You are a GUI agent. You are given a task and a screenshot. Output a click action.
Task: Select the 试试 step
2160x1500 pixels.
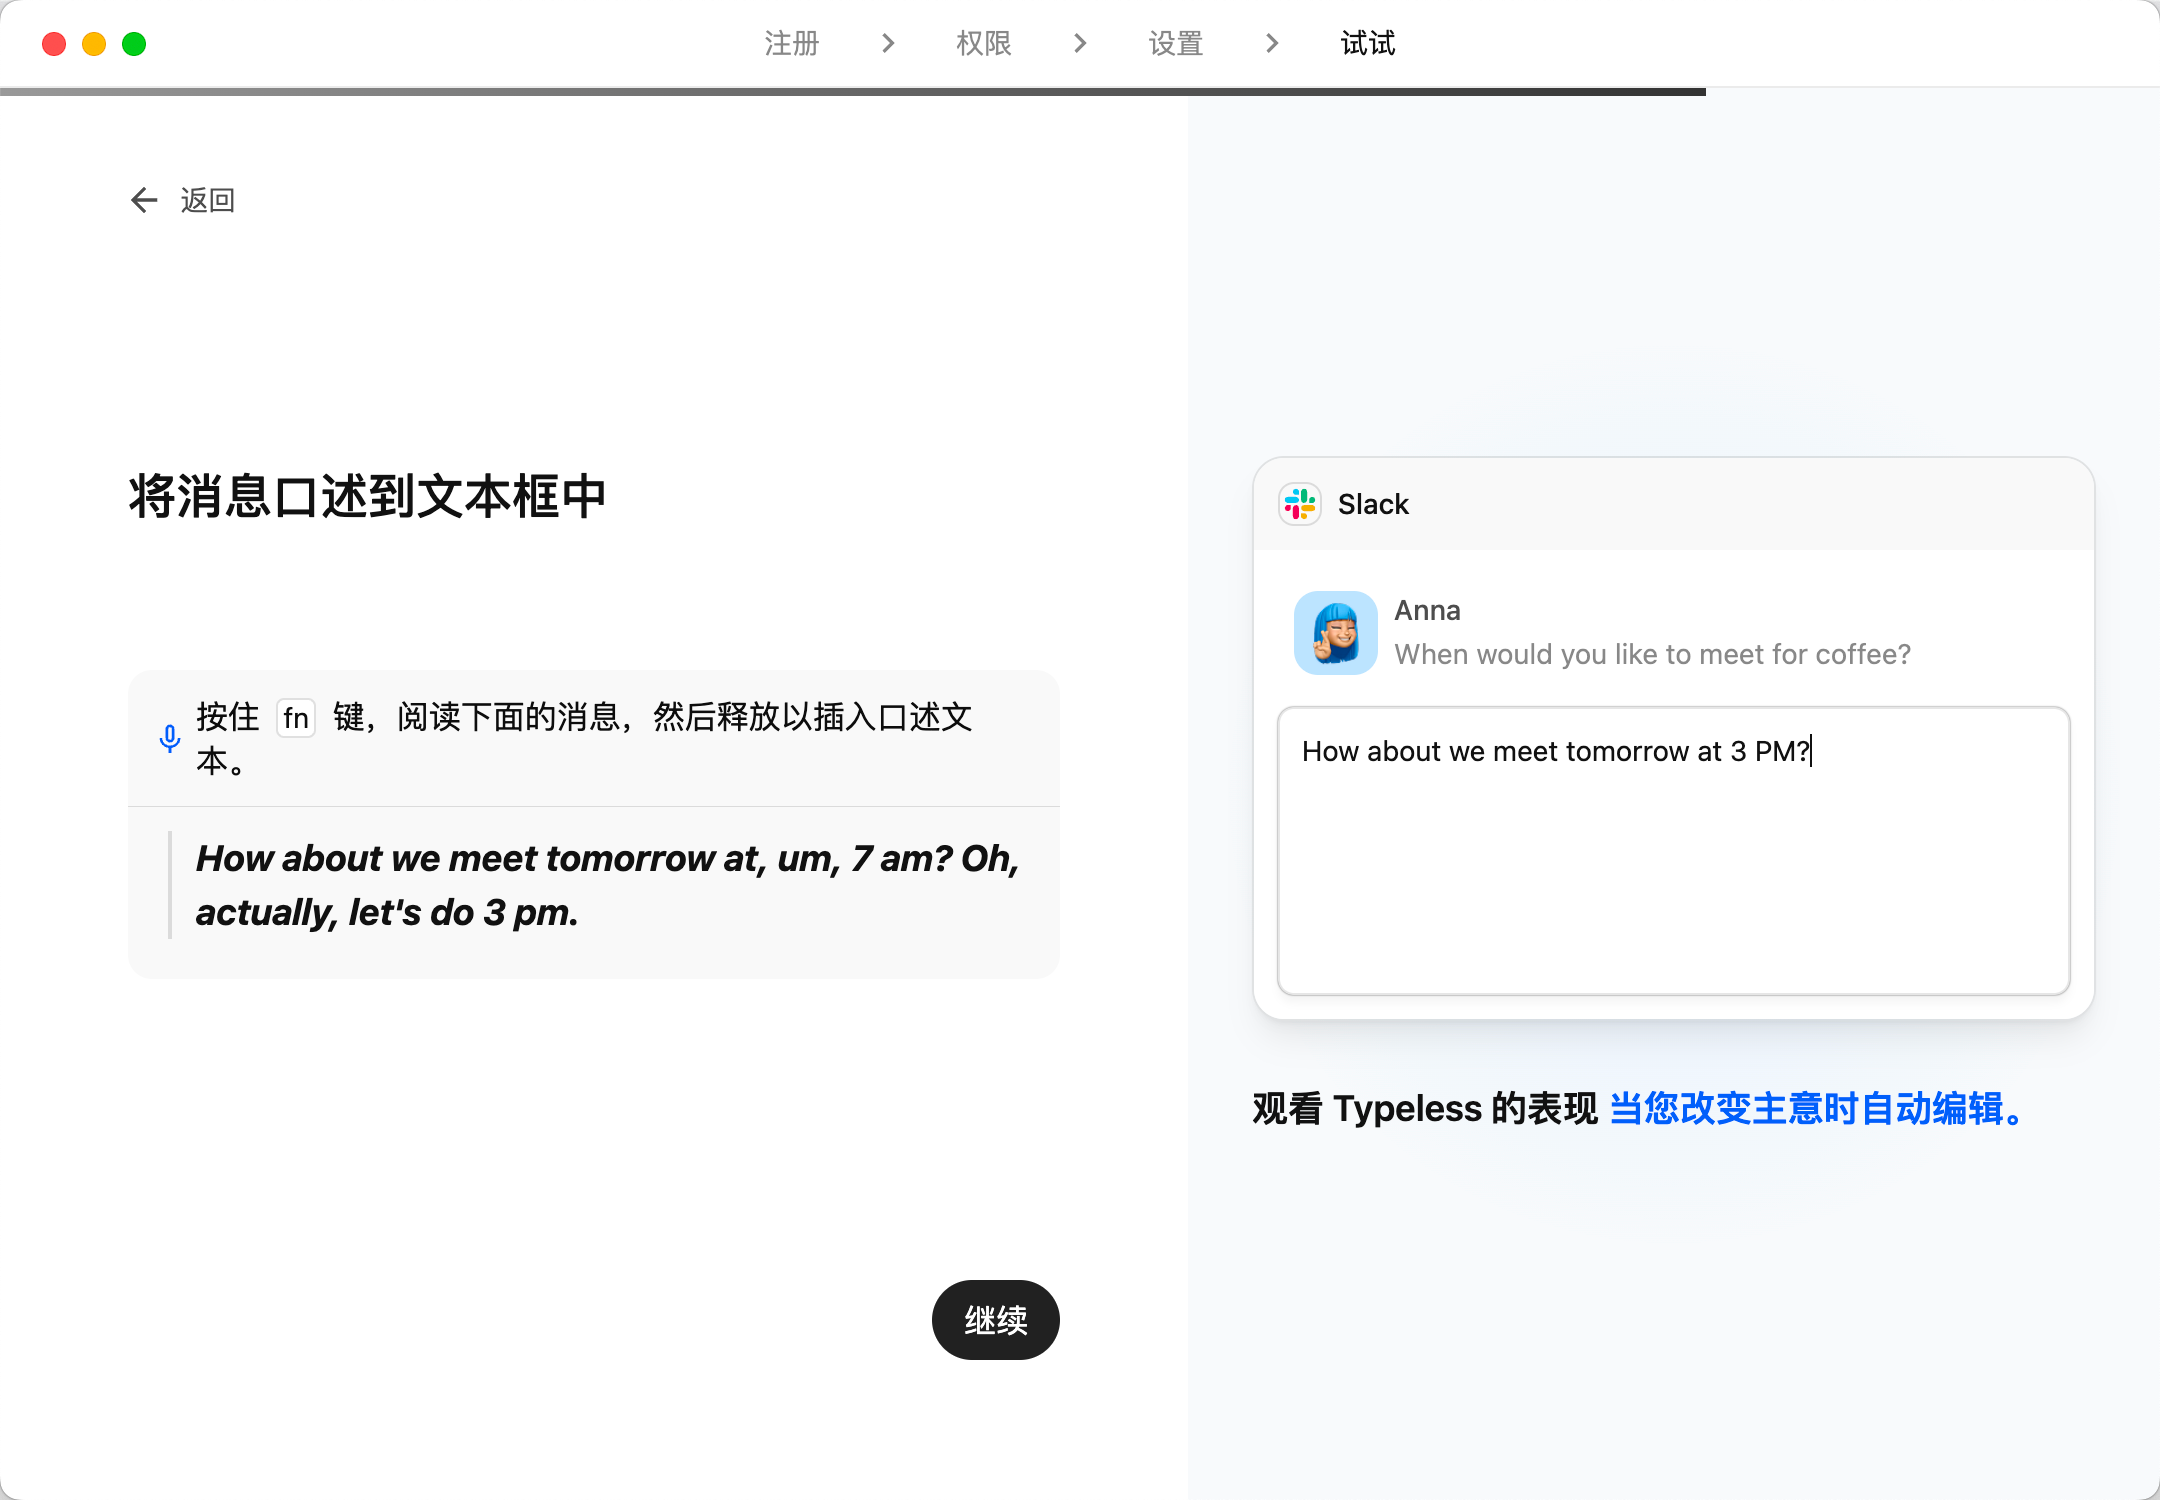[1367, 43]
